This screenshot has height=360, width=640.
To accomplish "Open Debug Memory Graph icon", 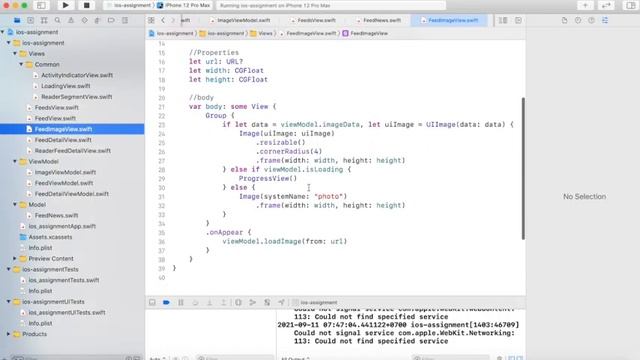I will coord(253,302).
